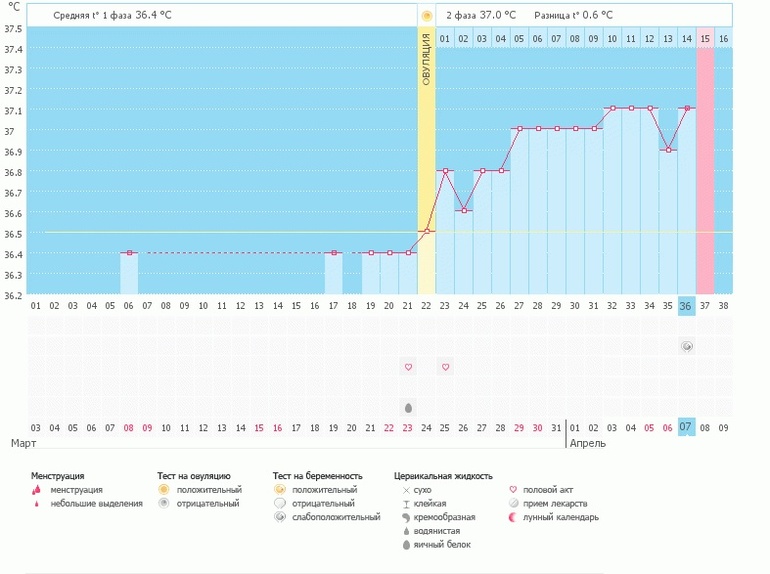Click the heart icon under cycle day 23

tap(446, 367)
